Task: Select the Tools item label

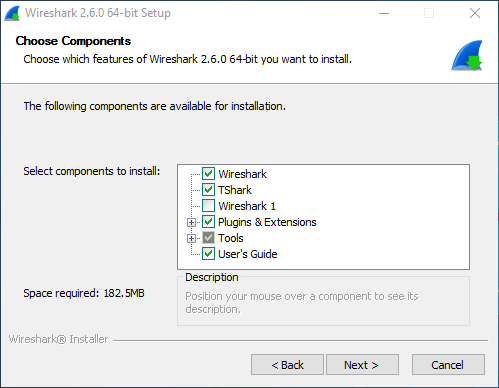Action: coord(231,238)
